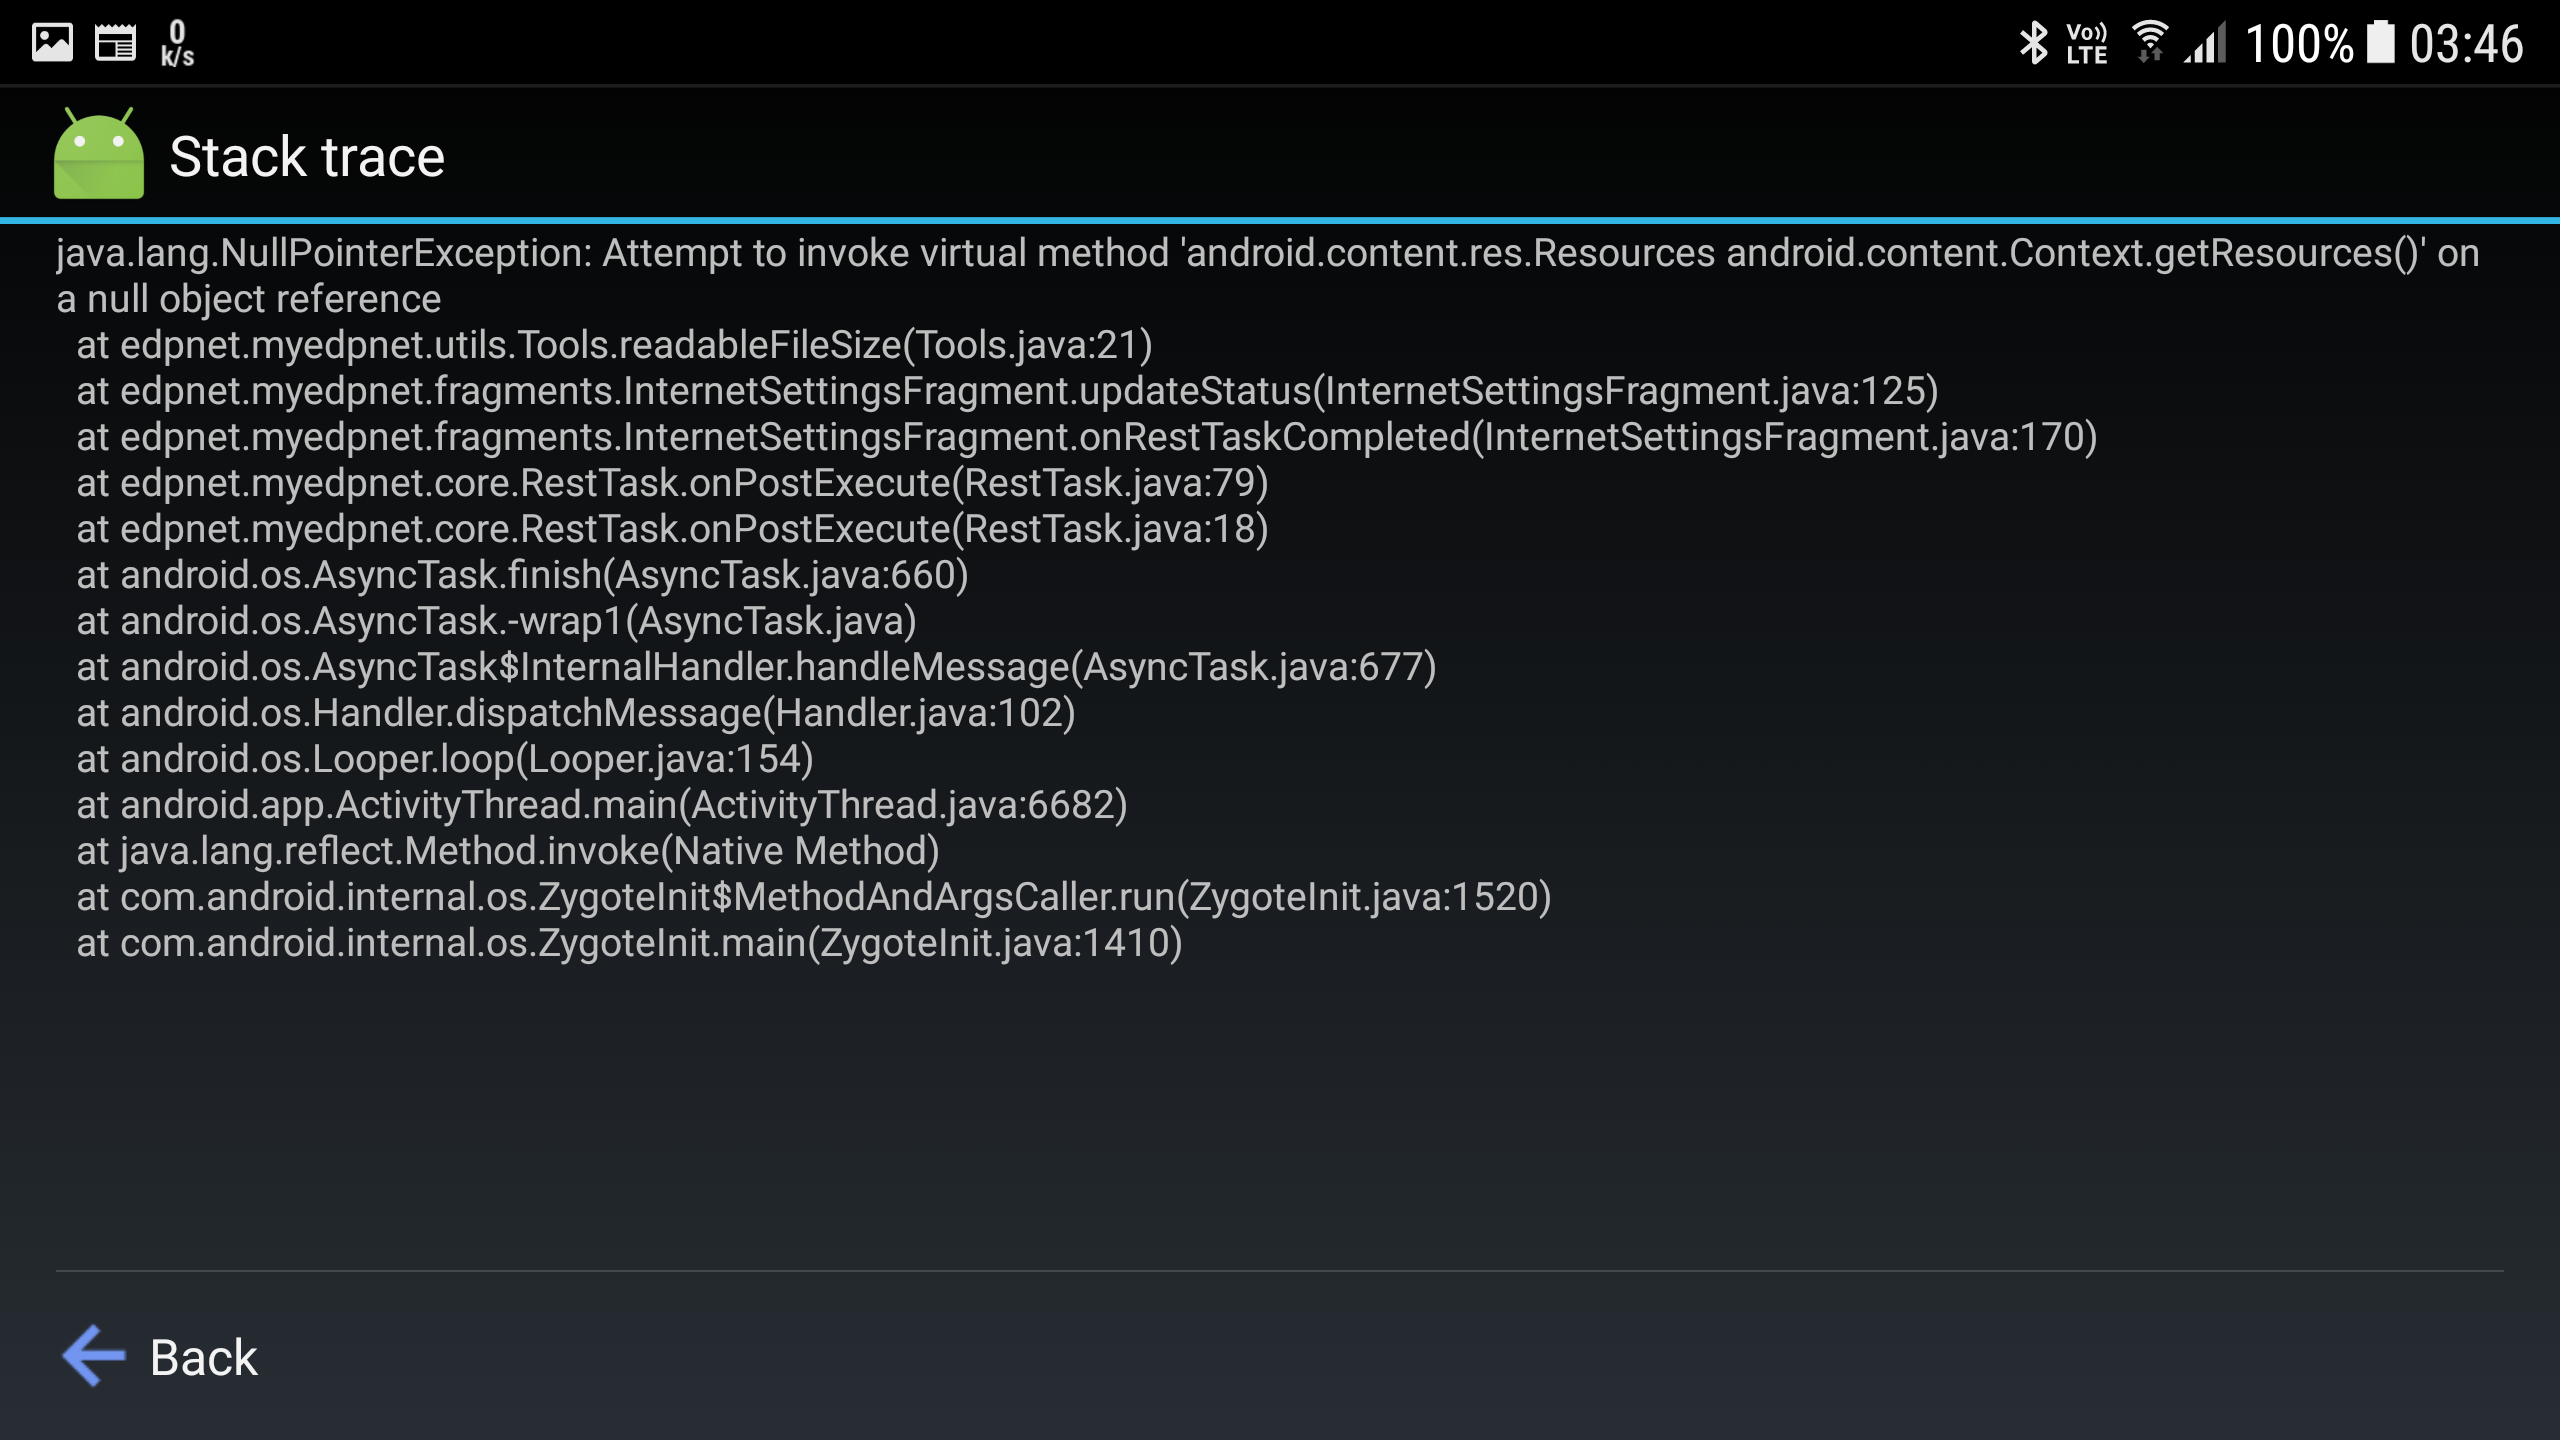Tap the calendar notification icon
Screen dimensions: 2560x1440
coord(115,44)
